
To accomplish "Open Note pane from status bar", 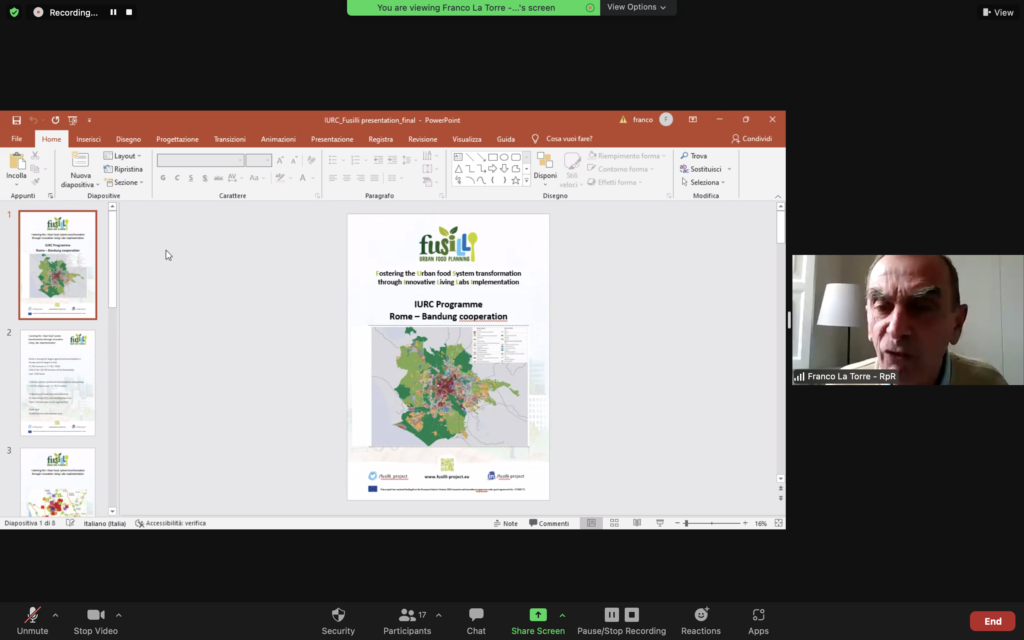I will 505,523.
